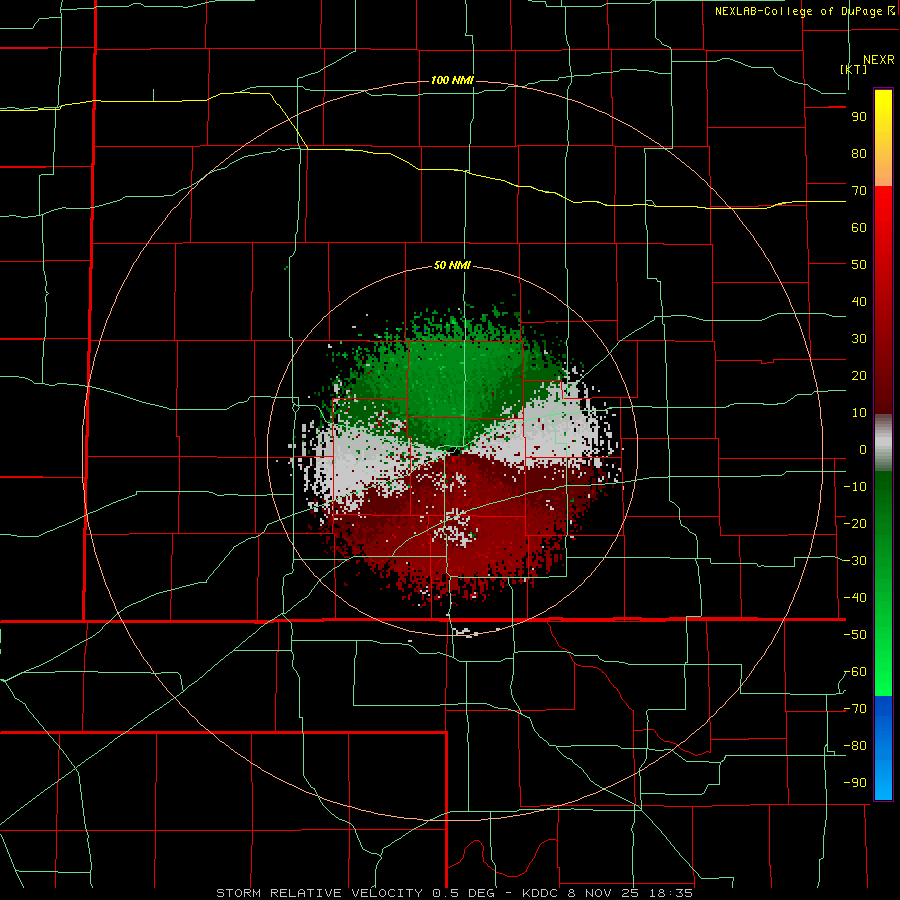Click the -40 value on the velocity scale
This screenshot has height=900, width=900.
click(x=855, y=598)
